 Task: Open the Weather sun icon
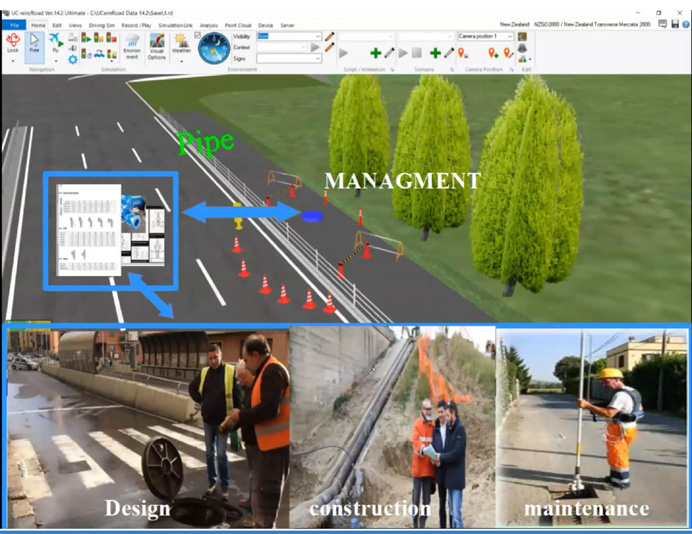(x=181, y=41)
